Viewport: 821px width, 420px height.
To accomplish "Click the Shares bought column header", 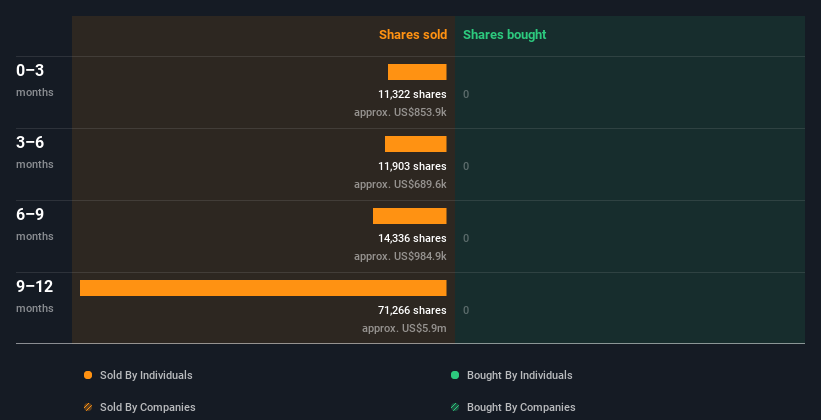I will [x=505, y=35].
